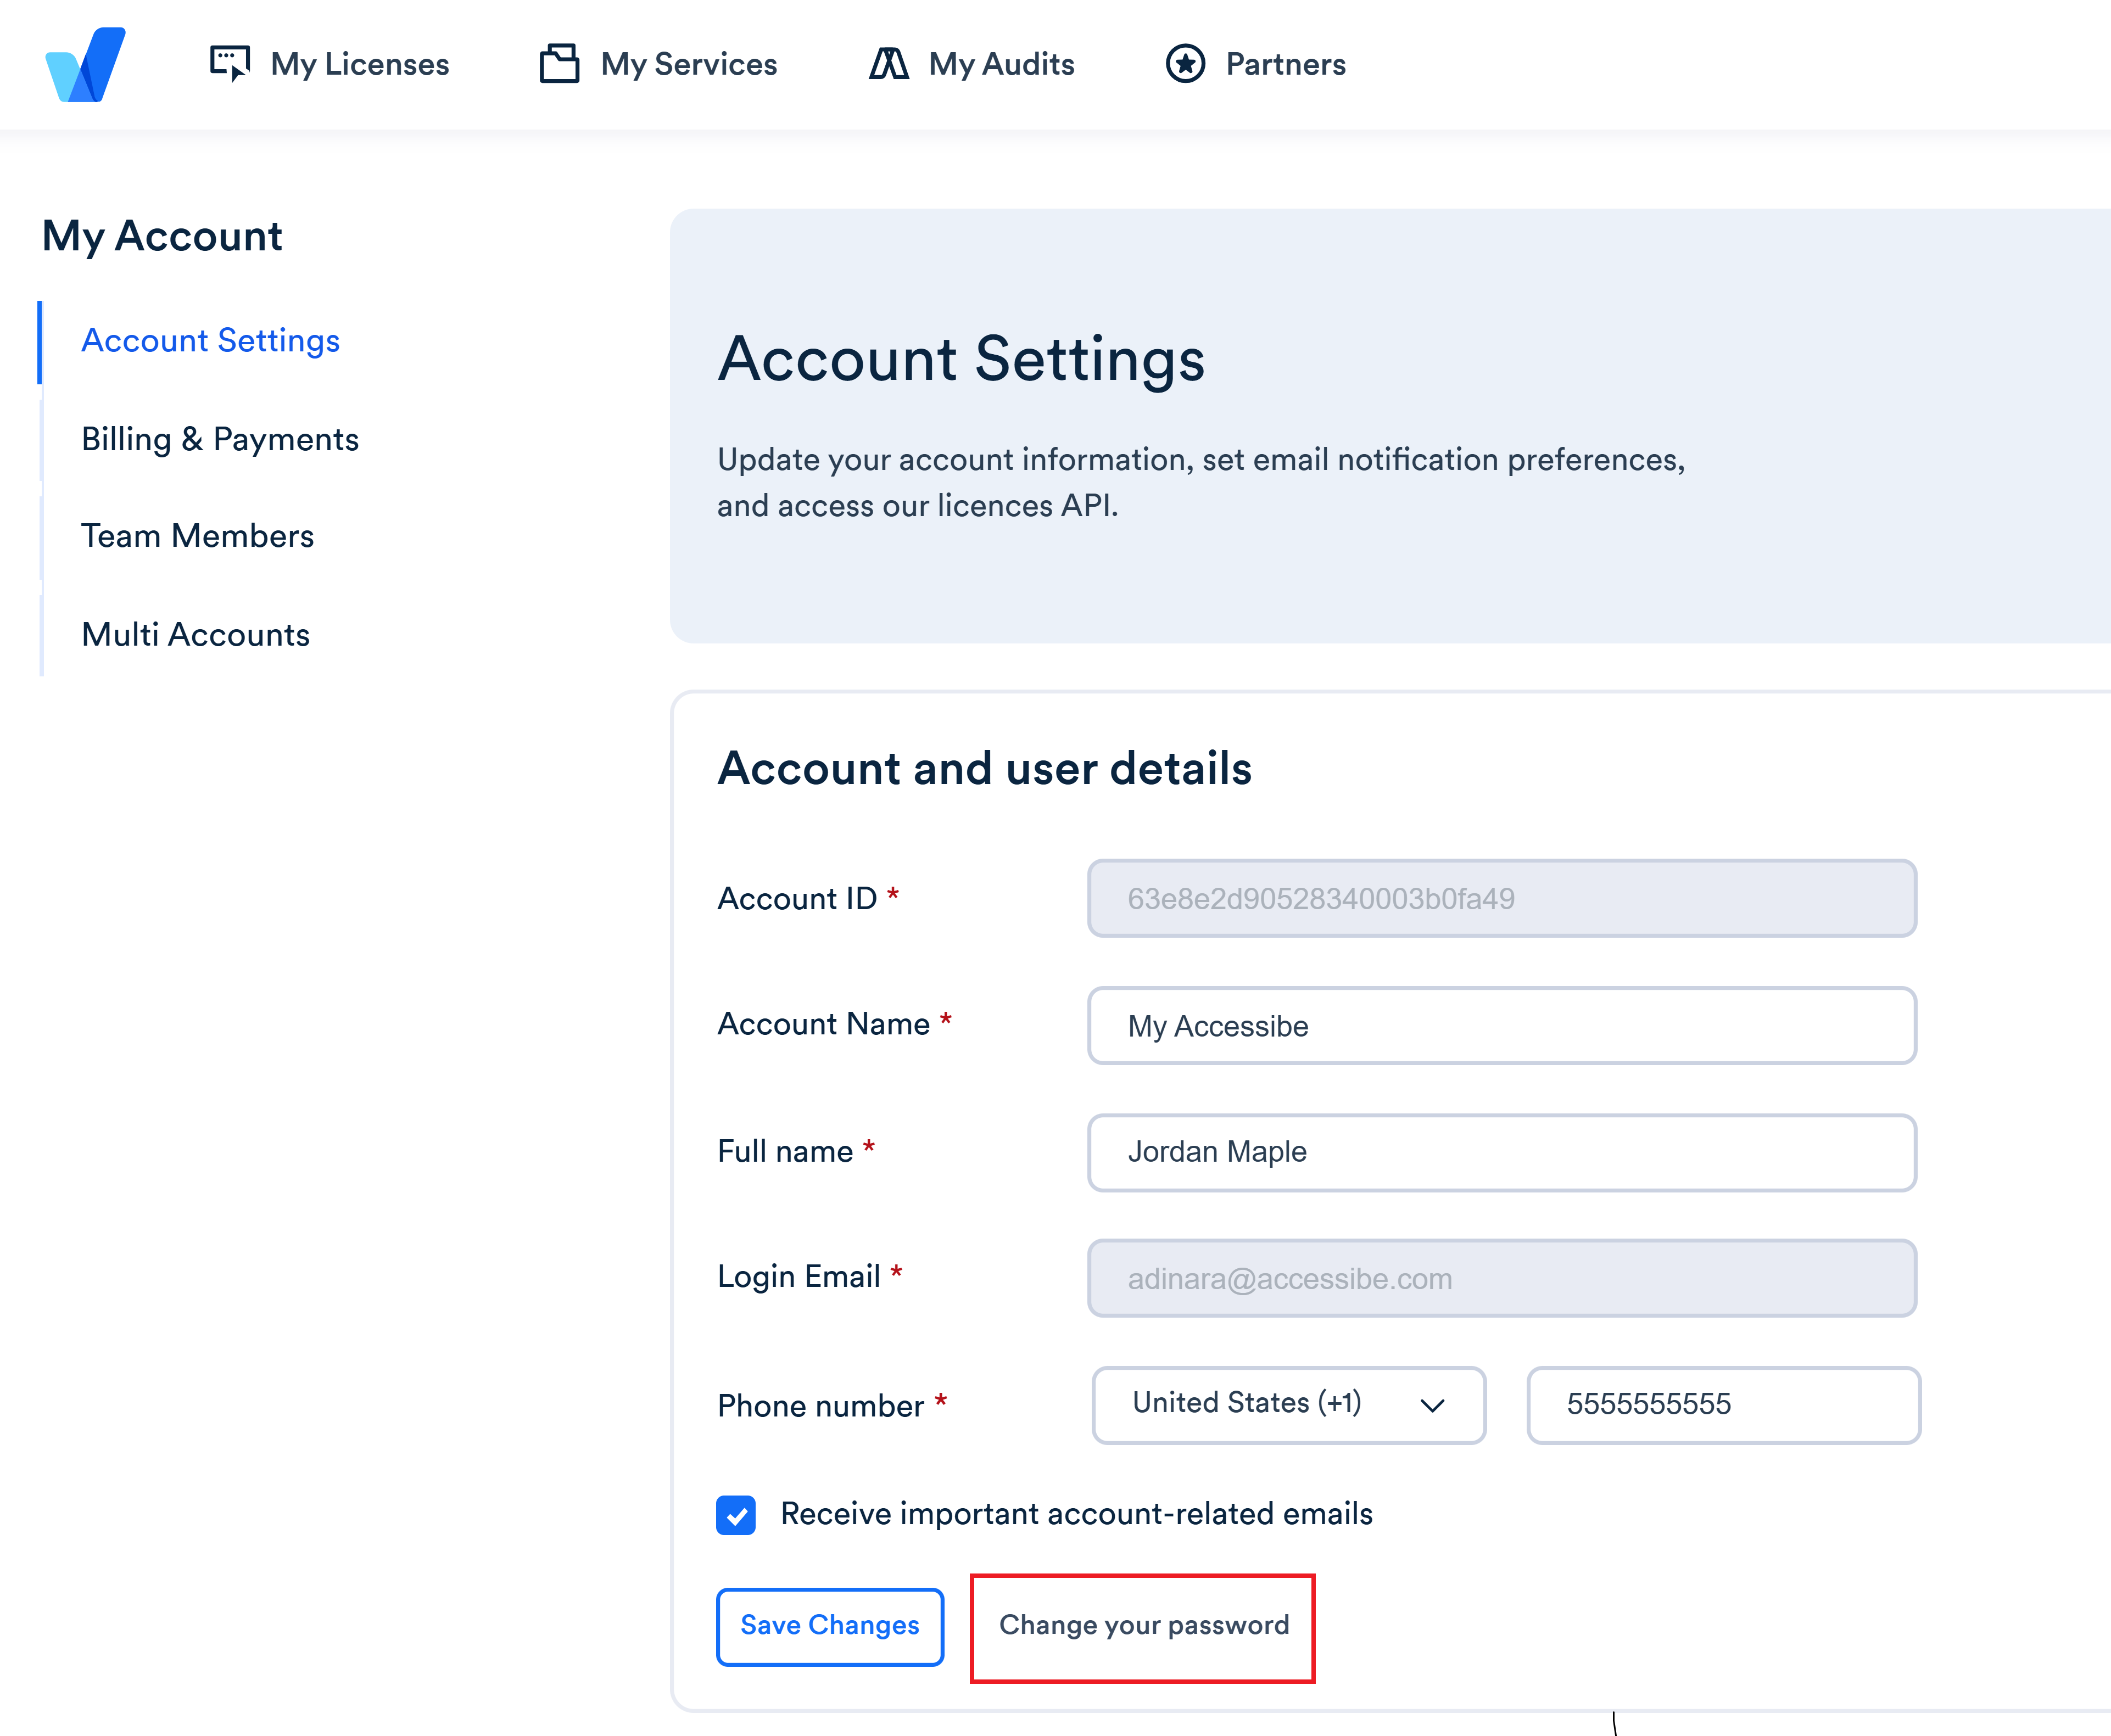The height and width of the screenshot is (1736, 2111).
Task: Uncheck Receive important account-related emails checkbox
Action: [736, 1514]
